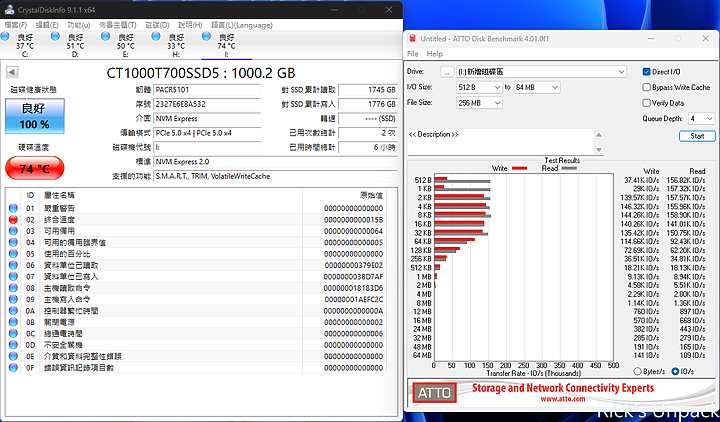Open the CrystalDiskInfo help menu (H)
Screen dimensions: 720x422
(190, 25)
